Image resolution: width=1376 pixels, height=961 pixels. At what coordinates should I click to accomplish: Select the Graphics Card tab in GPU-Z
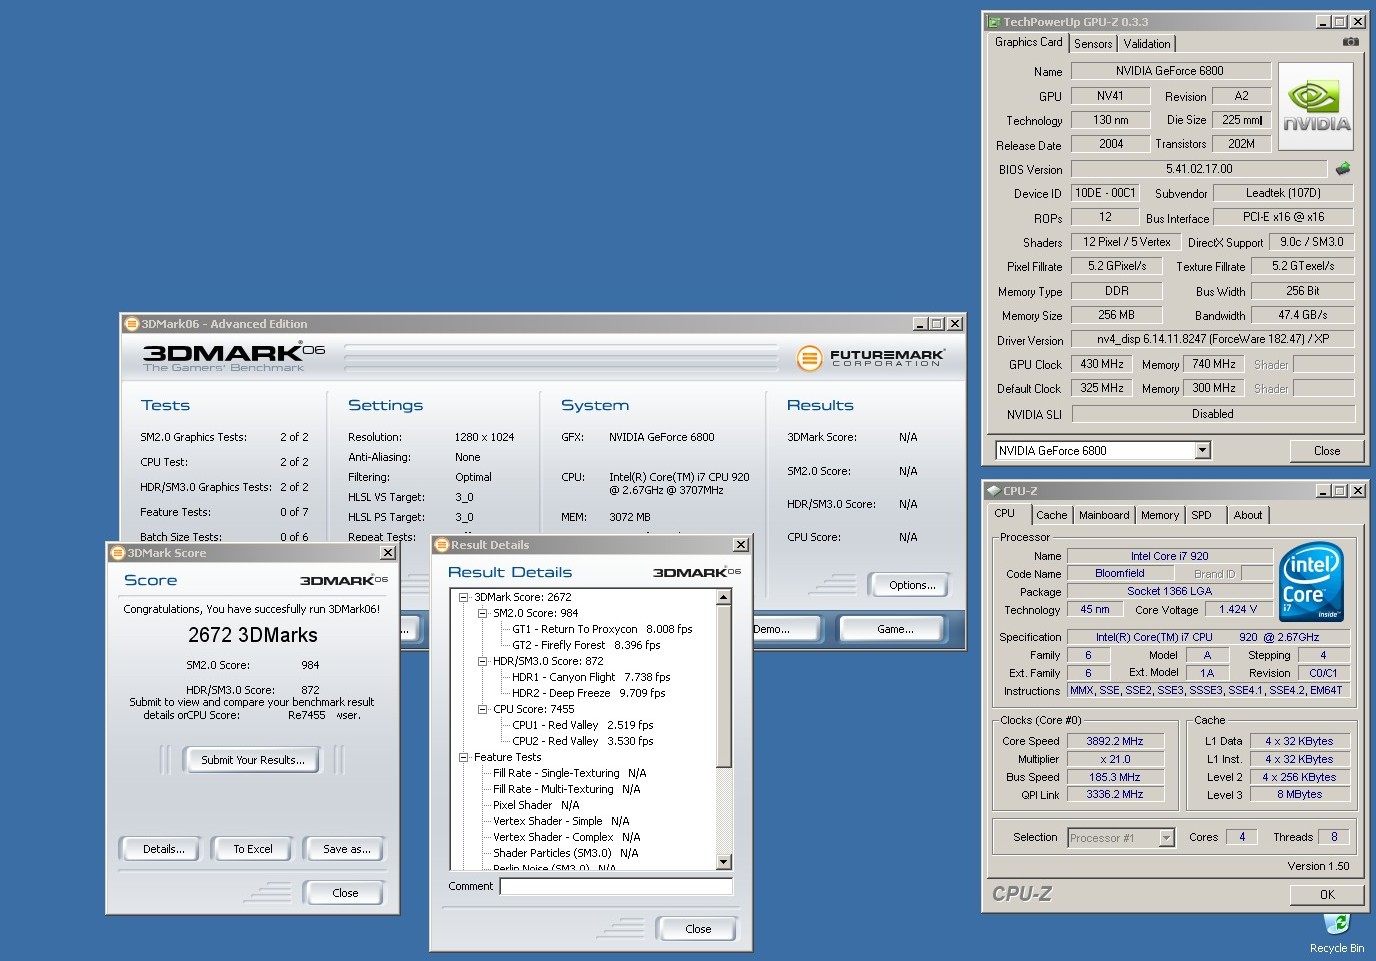point(1028,42)
